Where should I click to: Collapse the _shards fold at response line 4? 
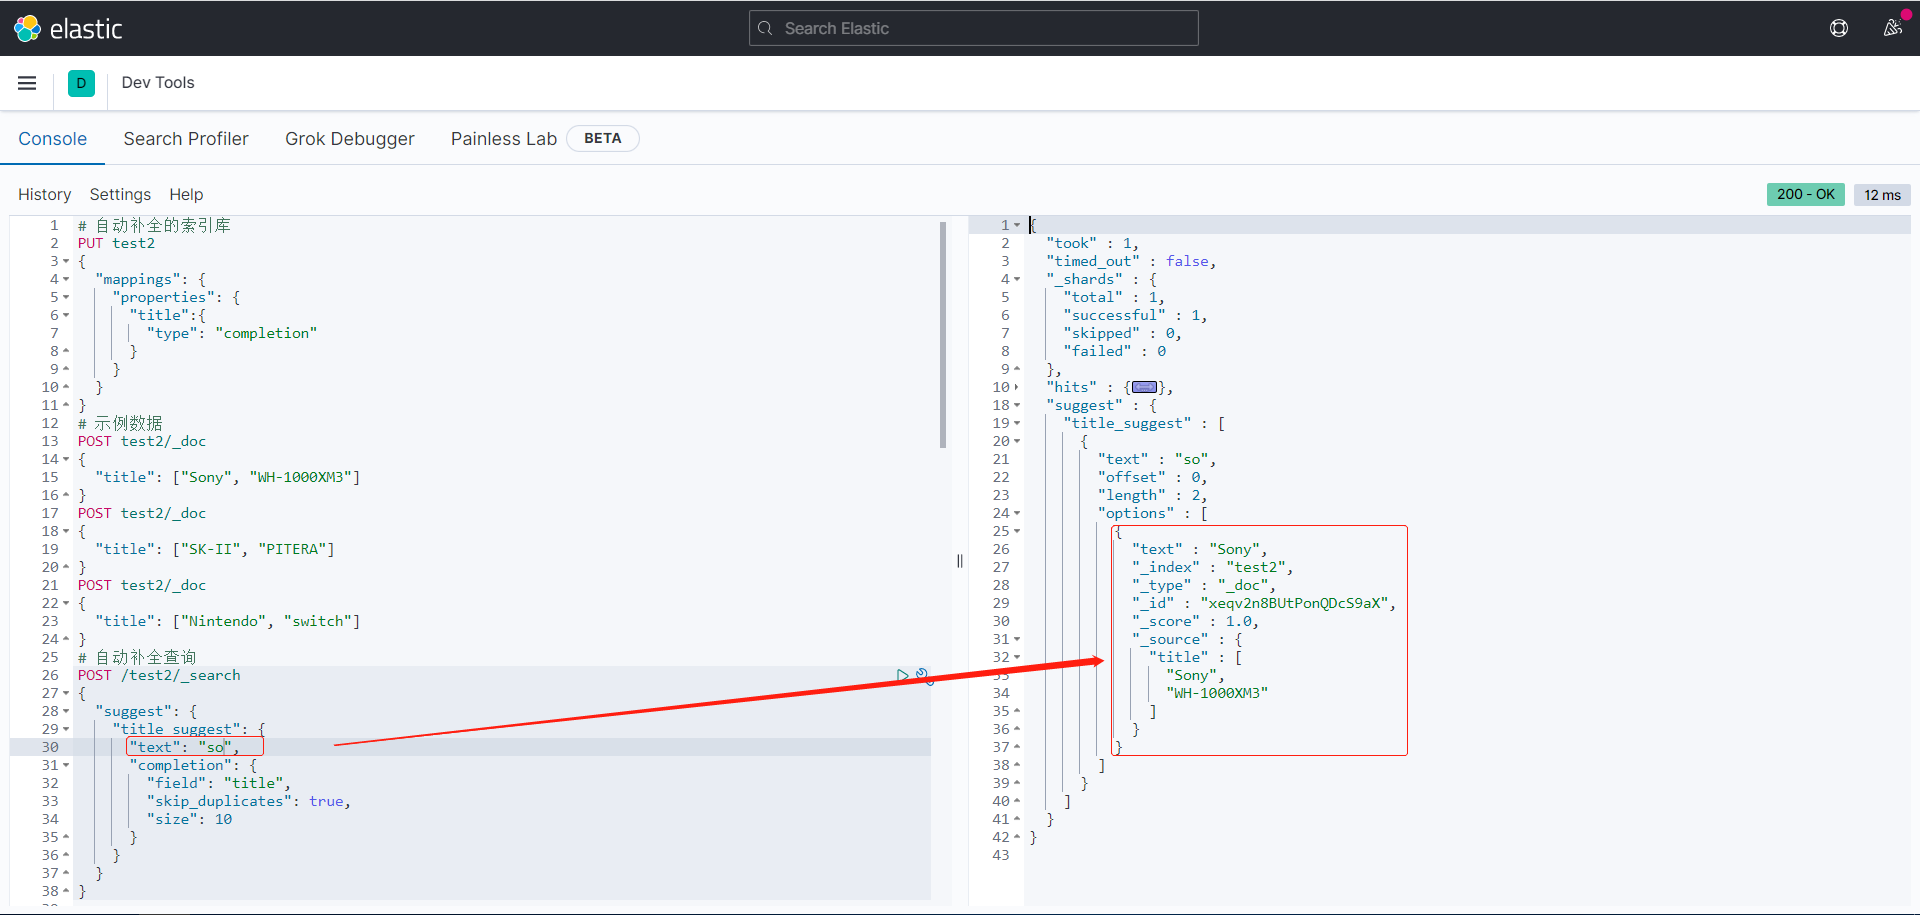pyautogui.click(x=1017, y=279)
